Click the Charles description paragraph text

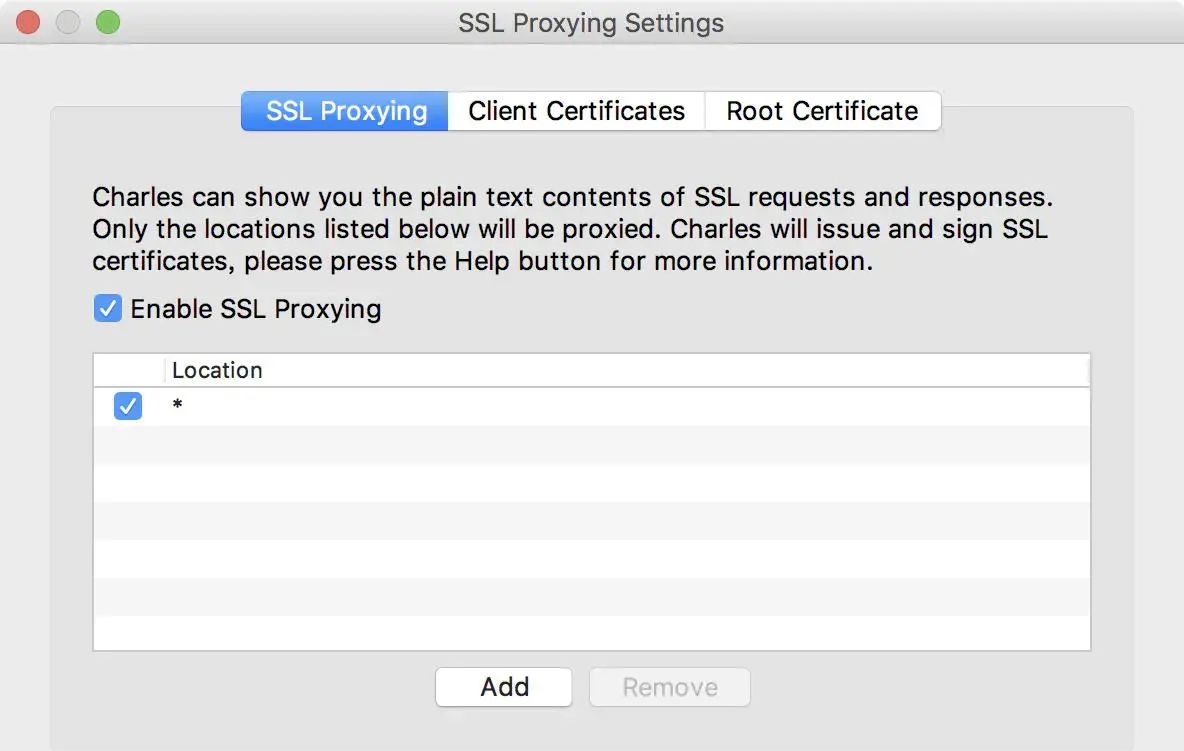[x=570, y=228]
